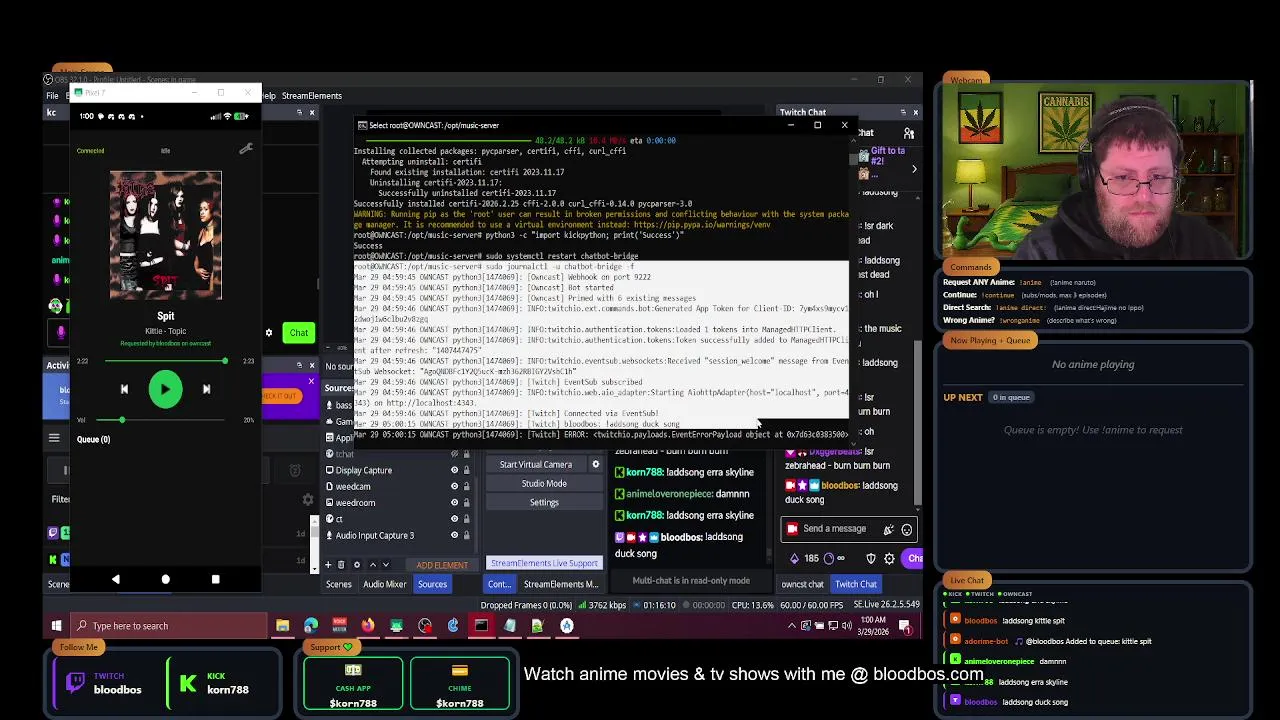Image resolution: width=1280 pixels, height=720 pixels.
Task: Open OBS Settings from the Controls dock
Action: tap(544, 502)
